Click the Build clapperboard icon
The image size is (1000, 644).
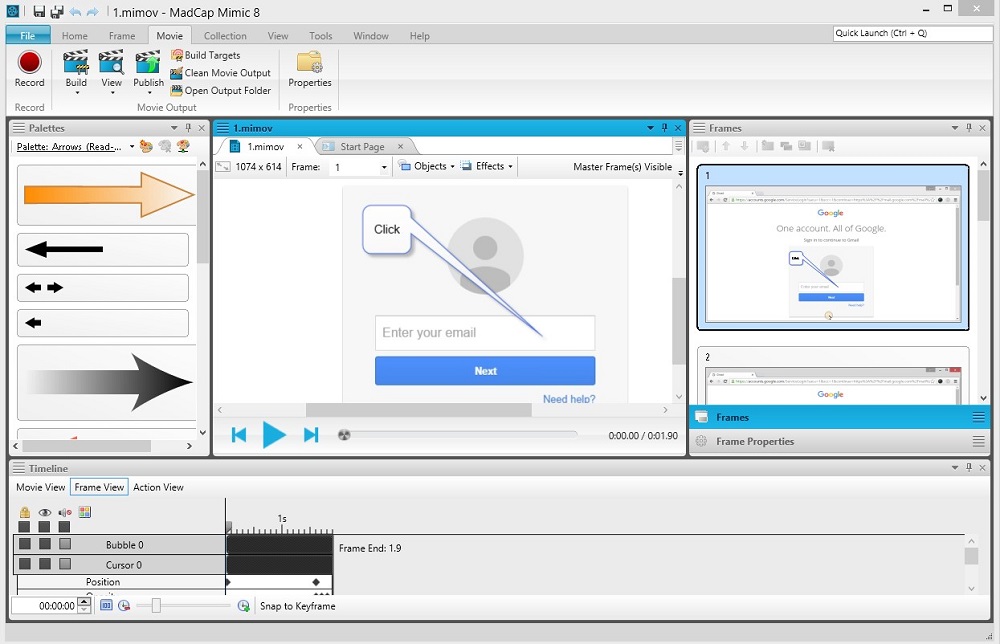75,62
